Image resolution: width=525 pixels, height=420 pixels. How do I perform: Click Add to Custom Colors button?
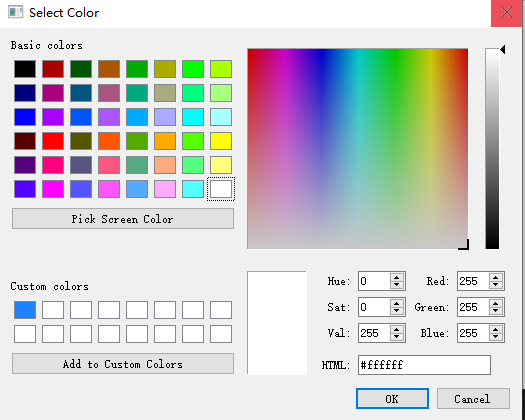pos(123,364)
